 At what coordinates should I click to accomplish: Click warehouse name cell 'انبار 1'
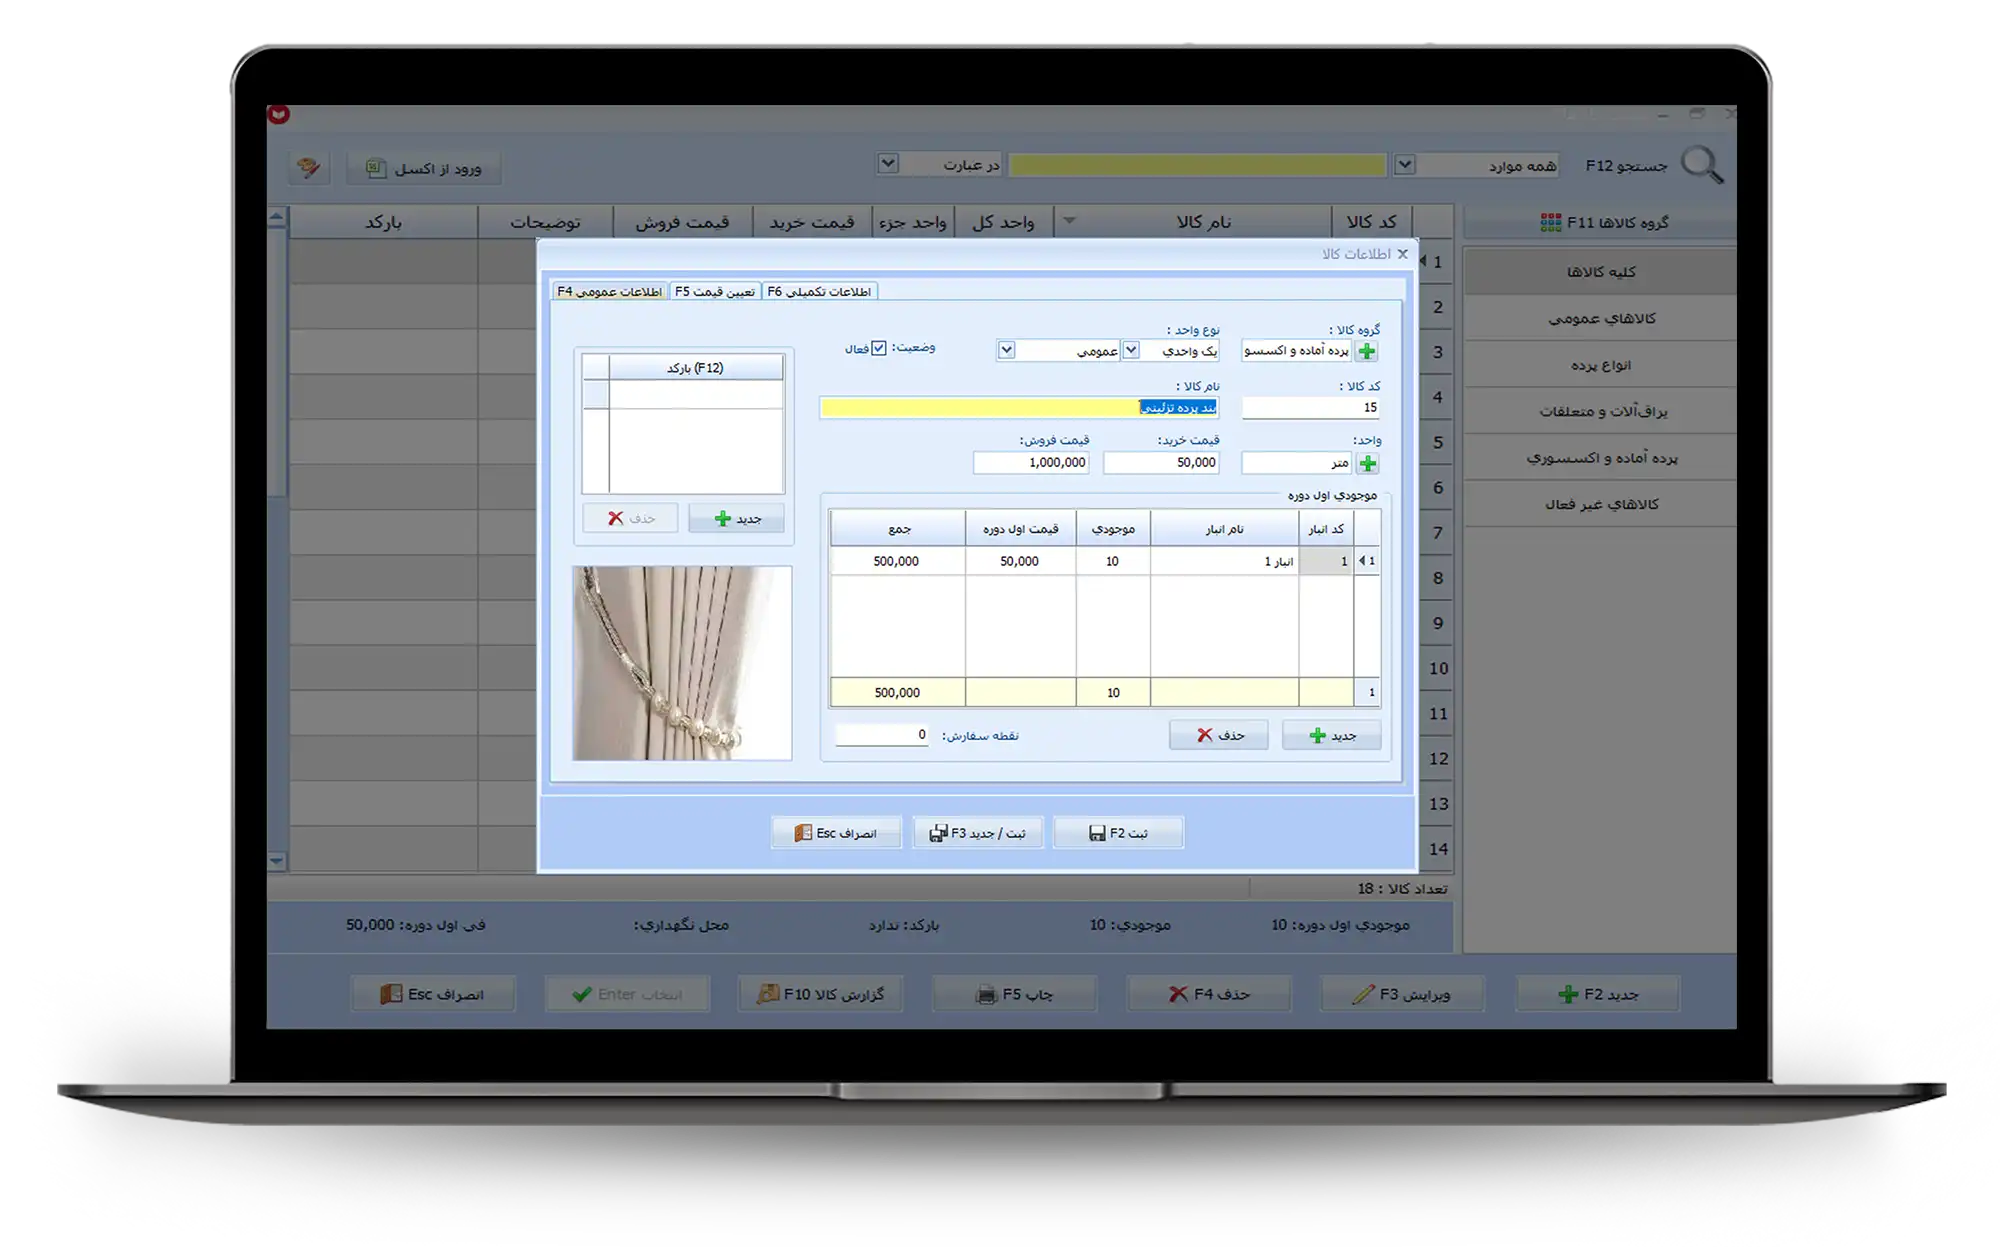[1224, 562]
